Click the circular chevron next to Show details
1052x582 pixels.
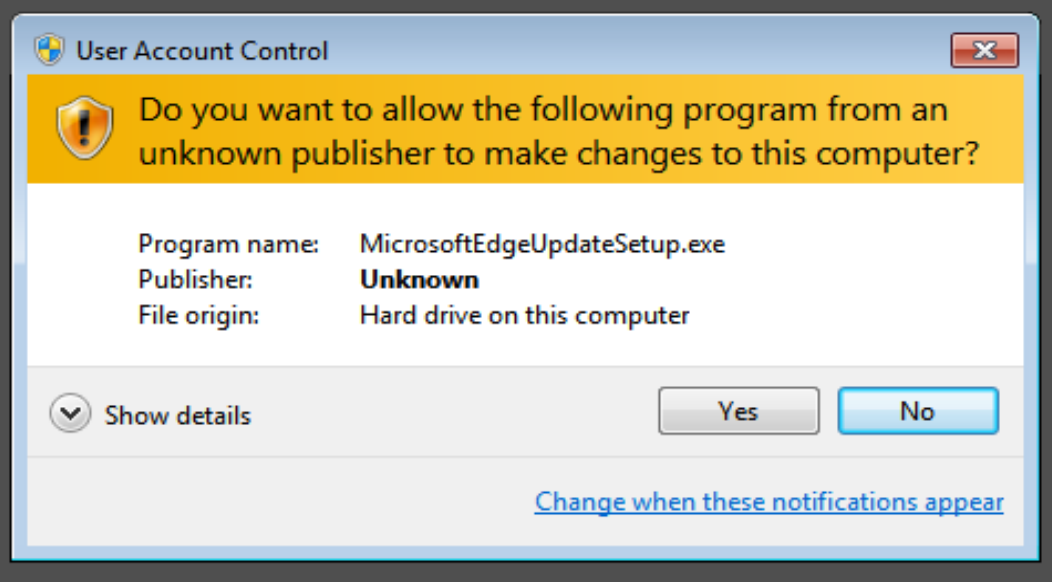point(69,411)
